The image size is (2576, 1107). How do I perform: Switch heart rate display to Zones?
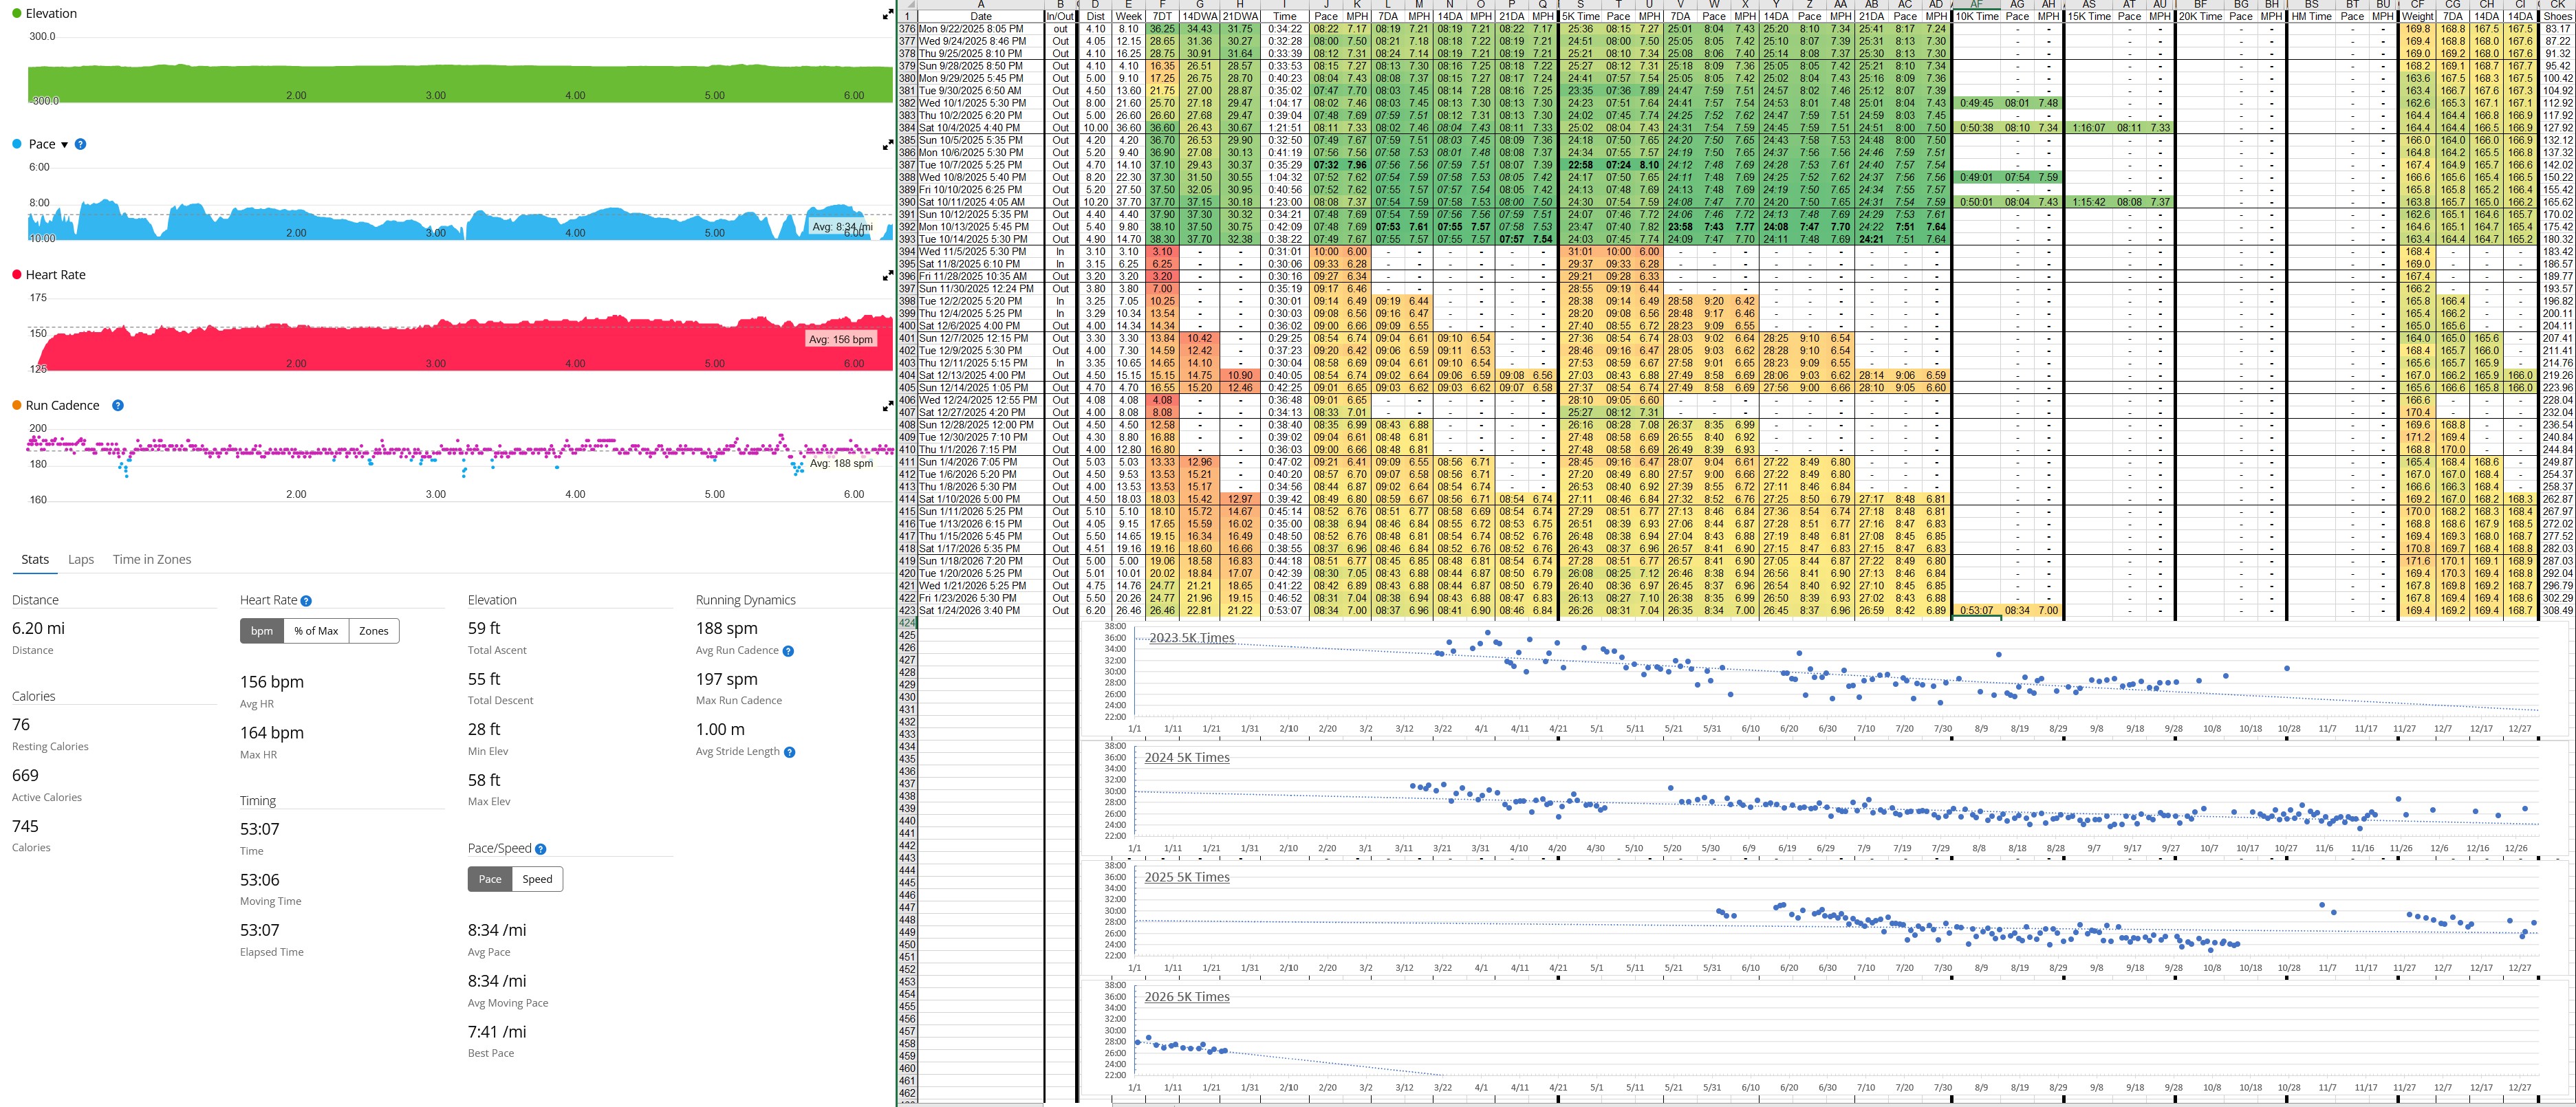click(x=373, y=631)
